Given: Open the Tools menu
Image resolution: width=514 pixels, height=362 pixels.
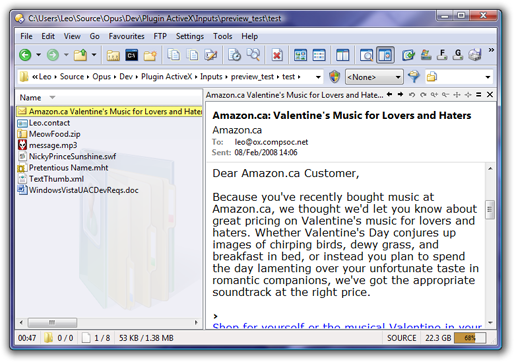Looking at the screenshot, I should point(223,36).
